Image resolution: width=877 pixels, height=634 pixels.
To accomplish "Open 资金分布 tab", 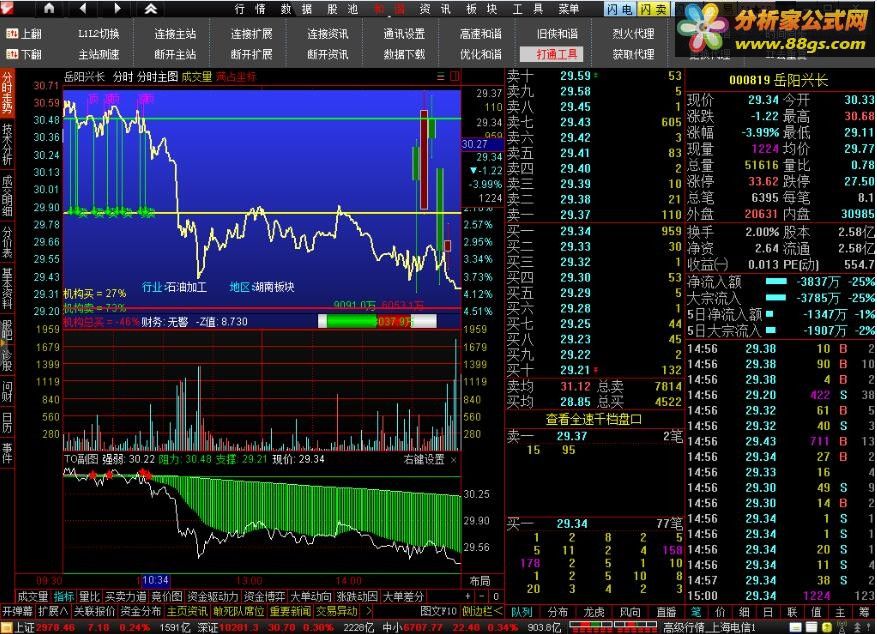I will 140,611.
